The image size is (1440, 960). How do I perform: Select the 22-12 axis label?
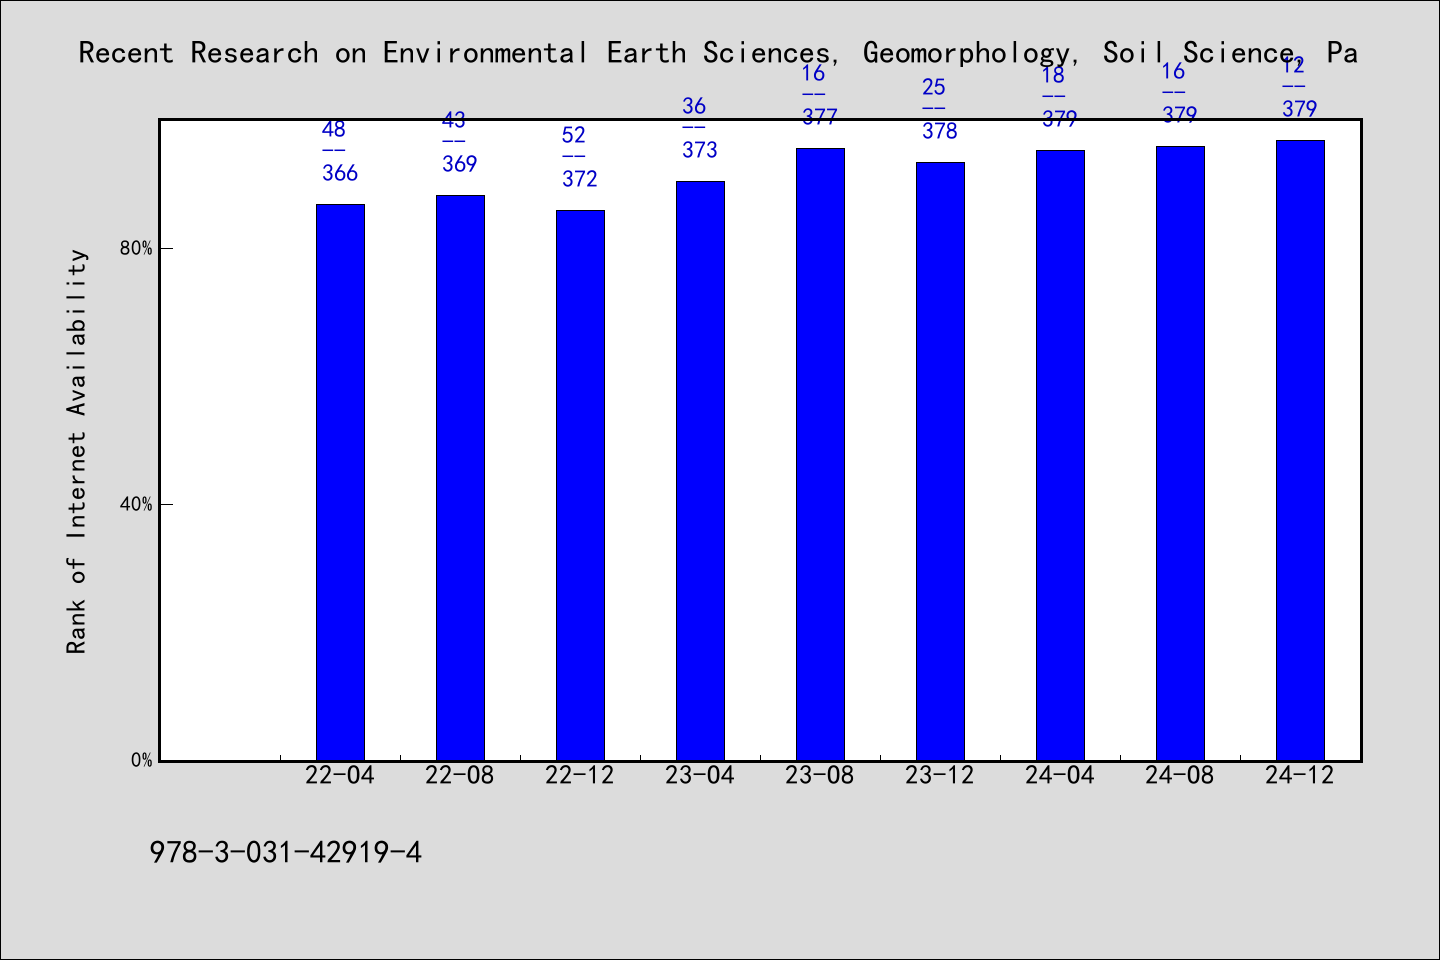[580, 775]
